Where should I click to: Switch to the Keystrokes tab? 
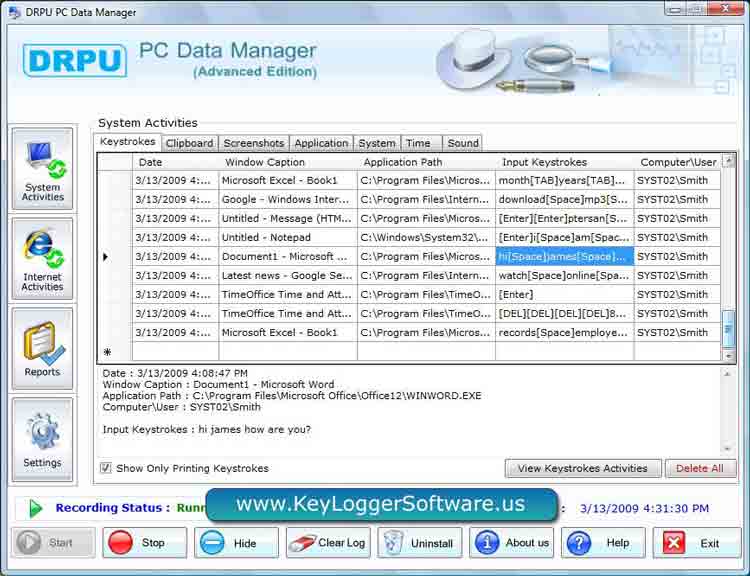click(128, 142)
